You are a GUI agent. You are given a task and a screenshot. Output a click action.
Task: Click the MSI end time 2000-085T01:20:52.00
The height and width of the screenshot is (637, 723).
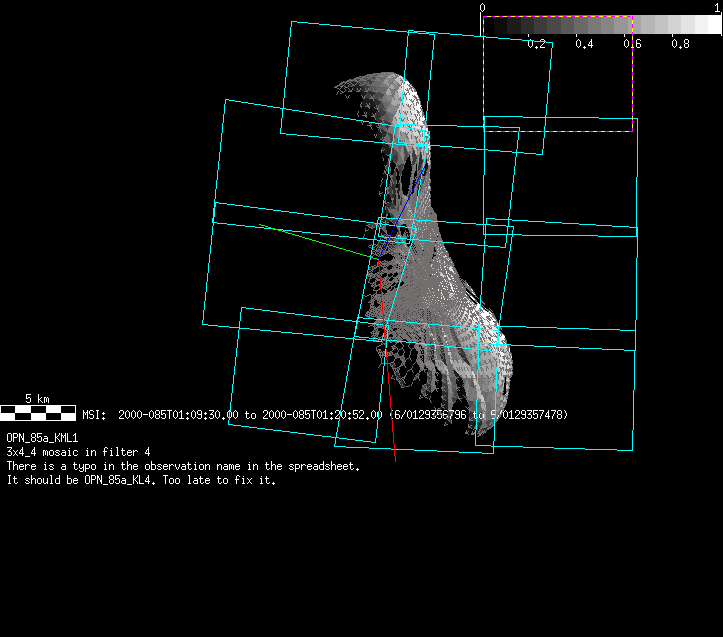pos(322,414)
